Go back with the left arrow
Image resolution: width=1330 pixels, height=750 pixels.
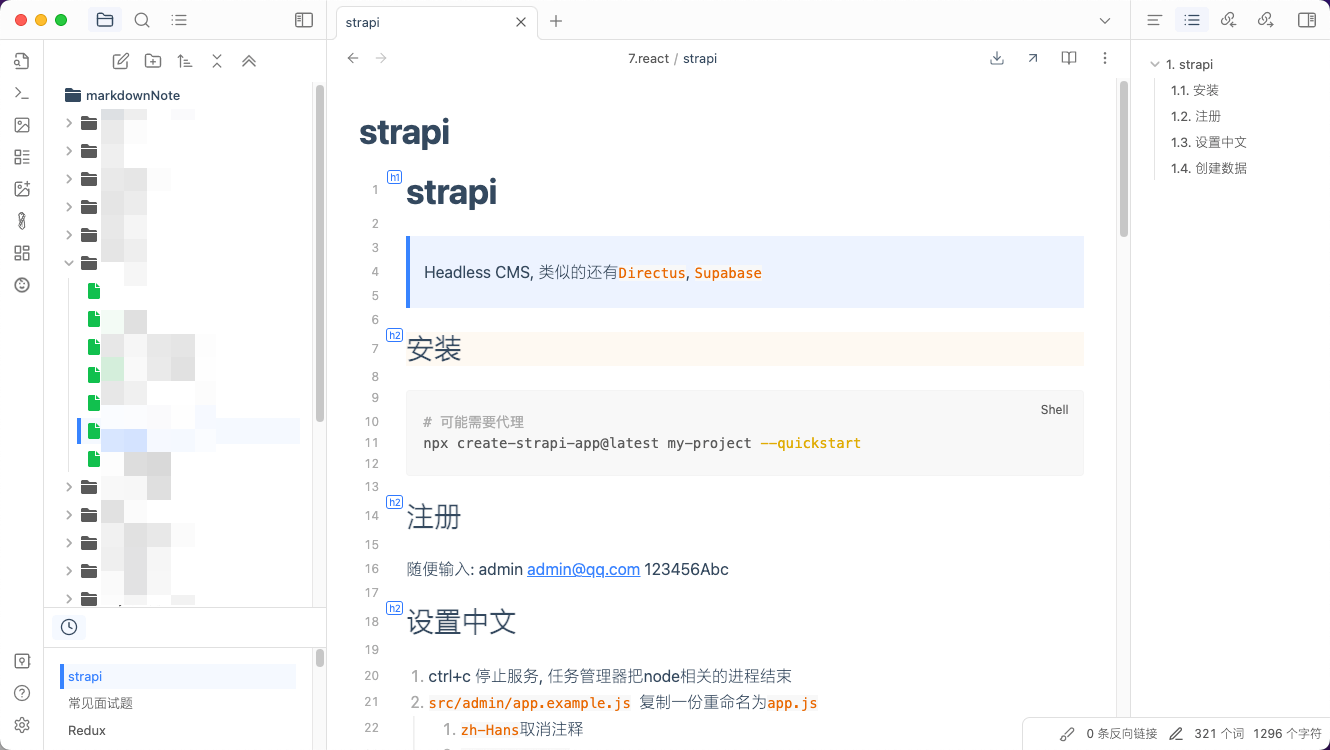(x=353, y=58)
